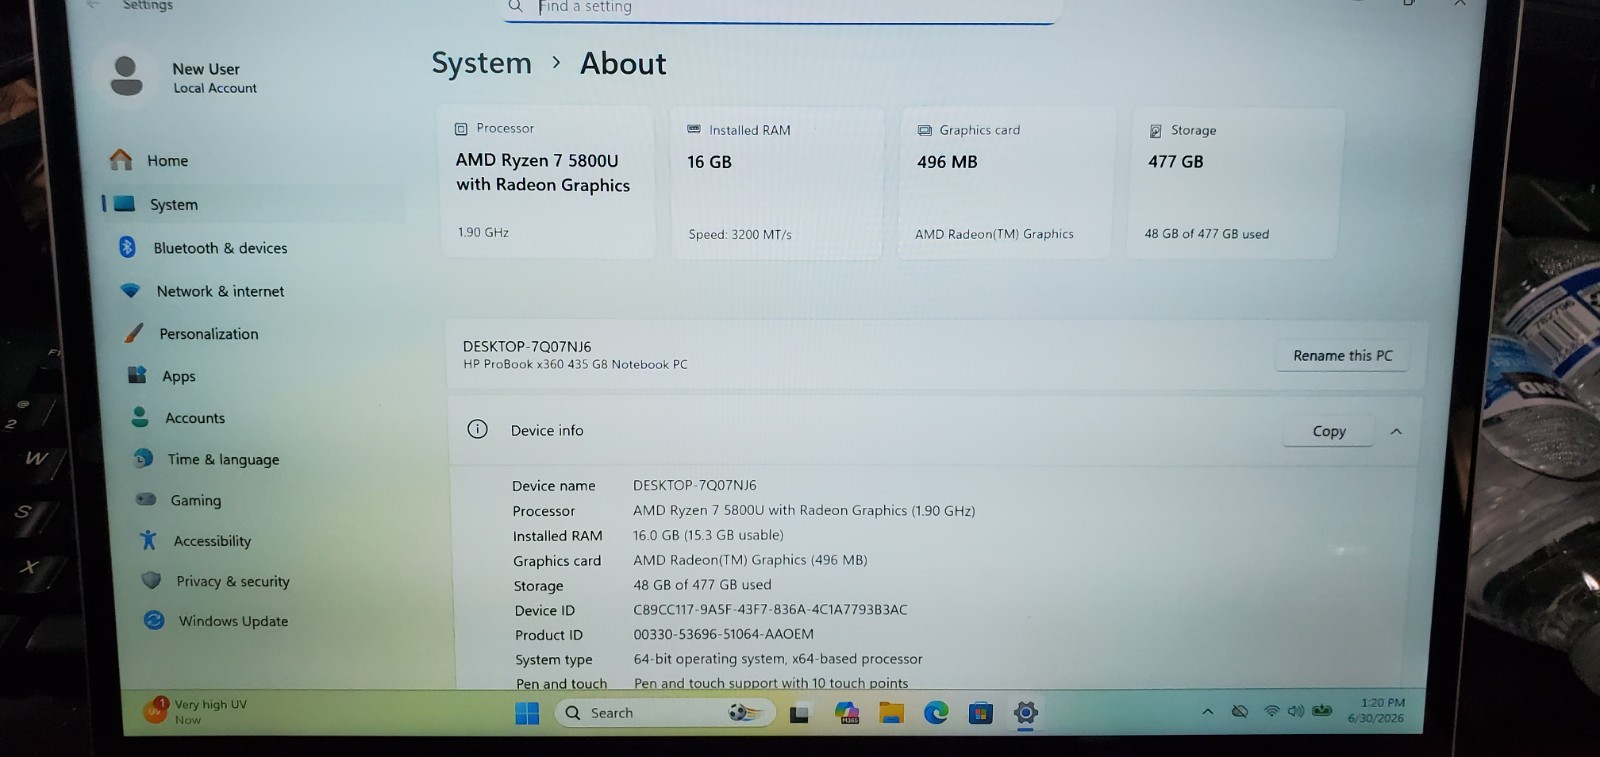Viewport: 1600px width, 757px height.
Task: Click the System breadcrumb link
Action: (x=481, y=63)
